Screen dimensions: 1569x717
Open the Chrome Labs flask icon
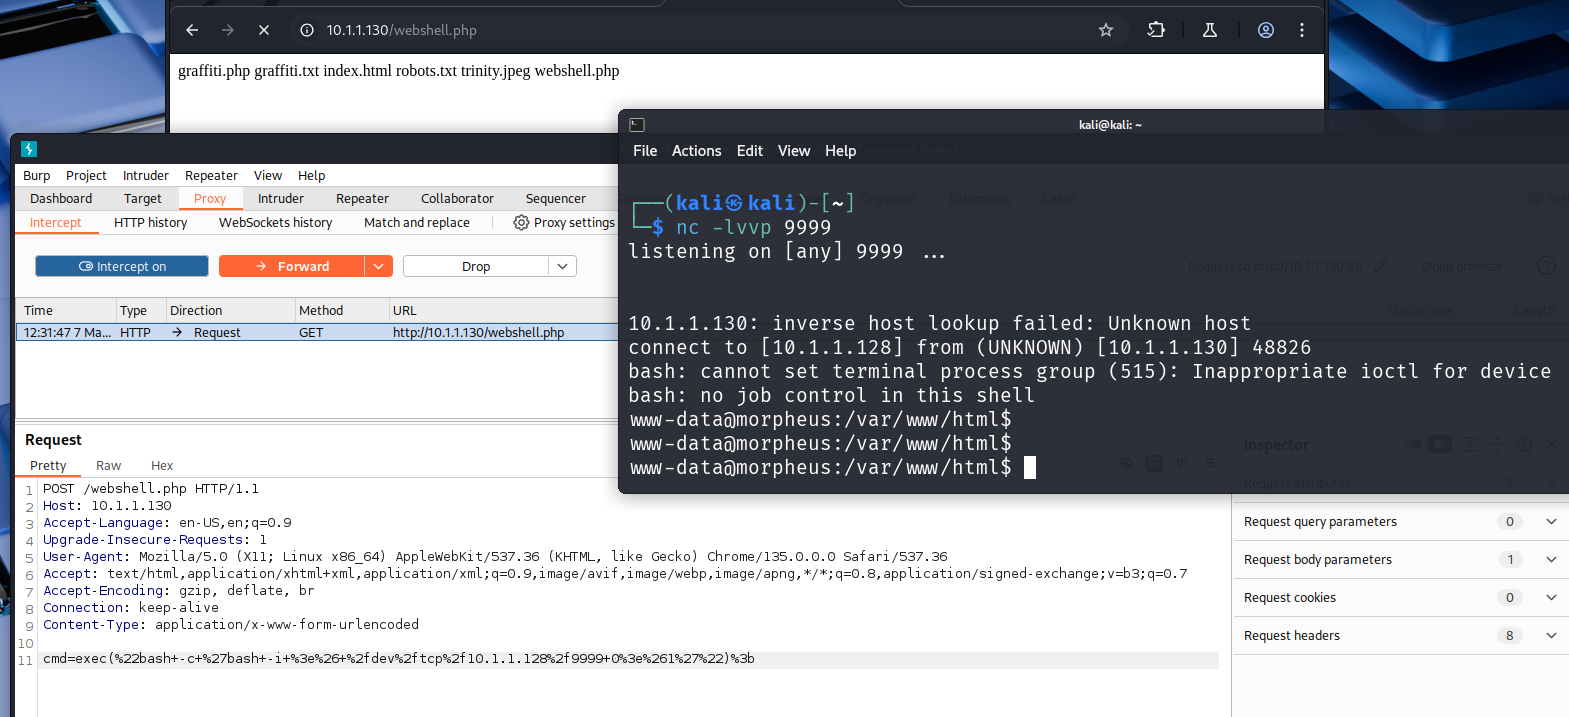click(x=1210, y=30)
